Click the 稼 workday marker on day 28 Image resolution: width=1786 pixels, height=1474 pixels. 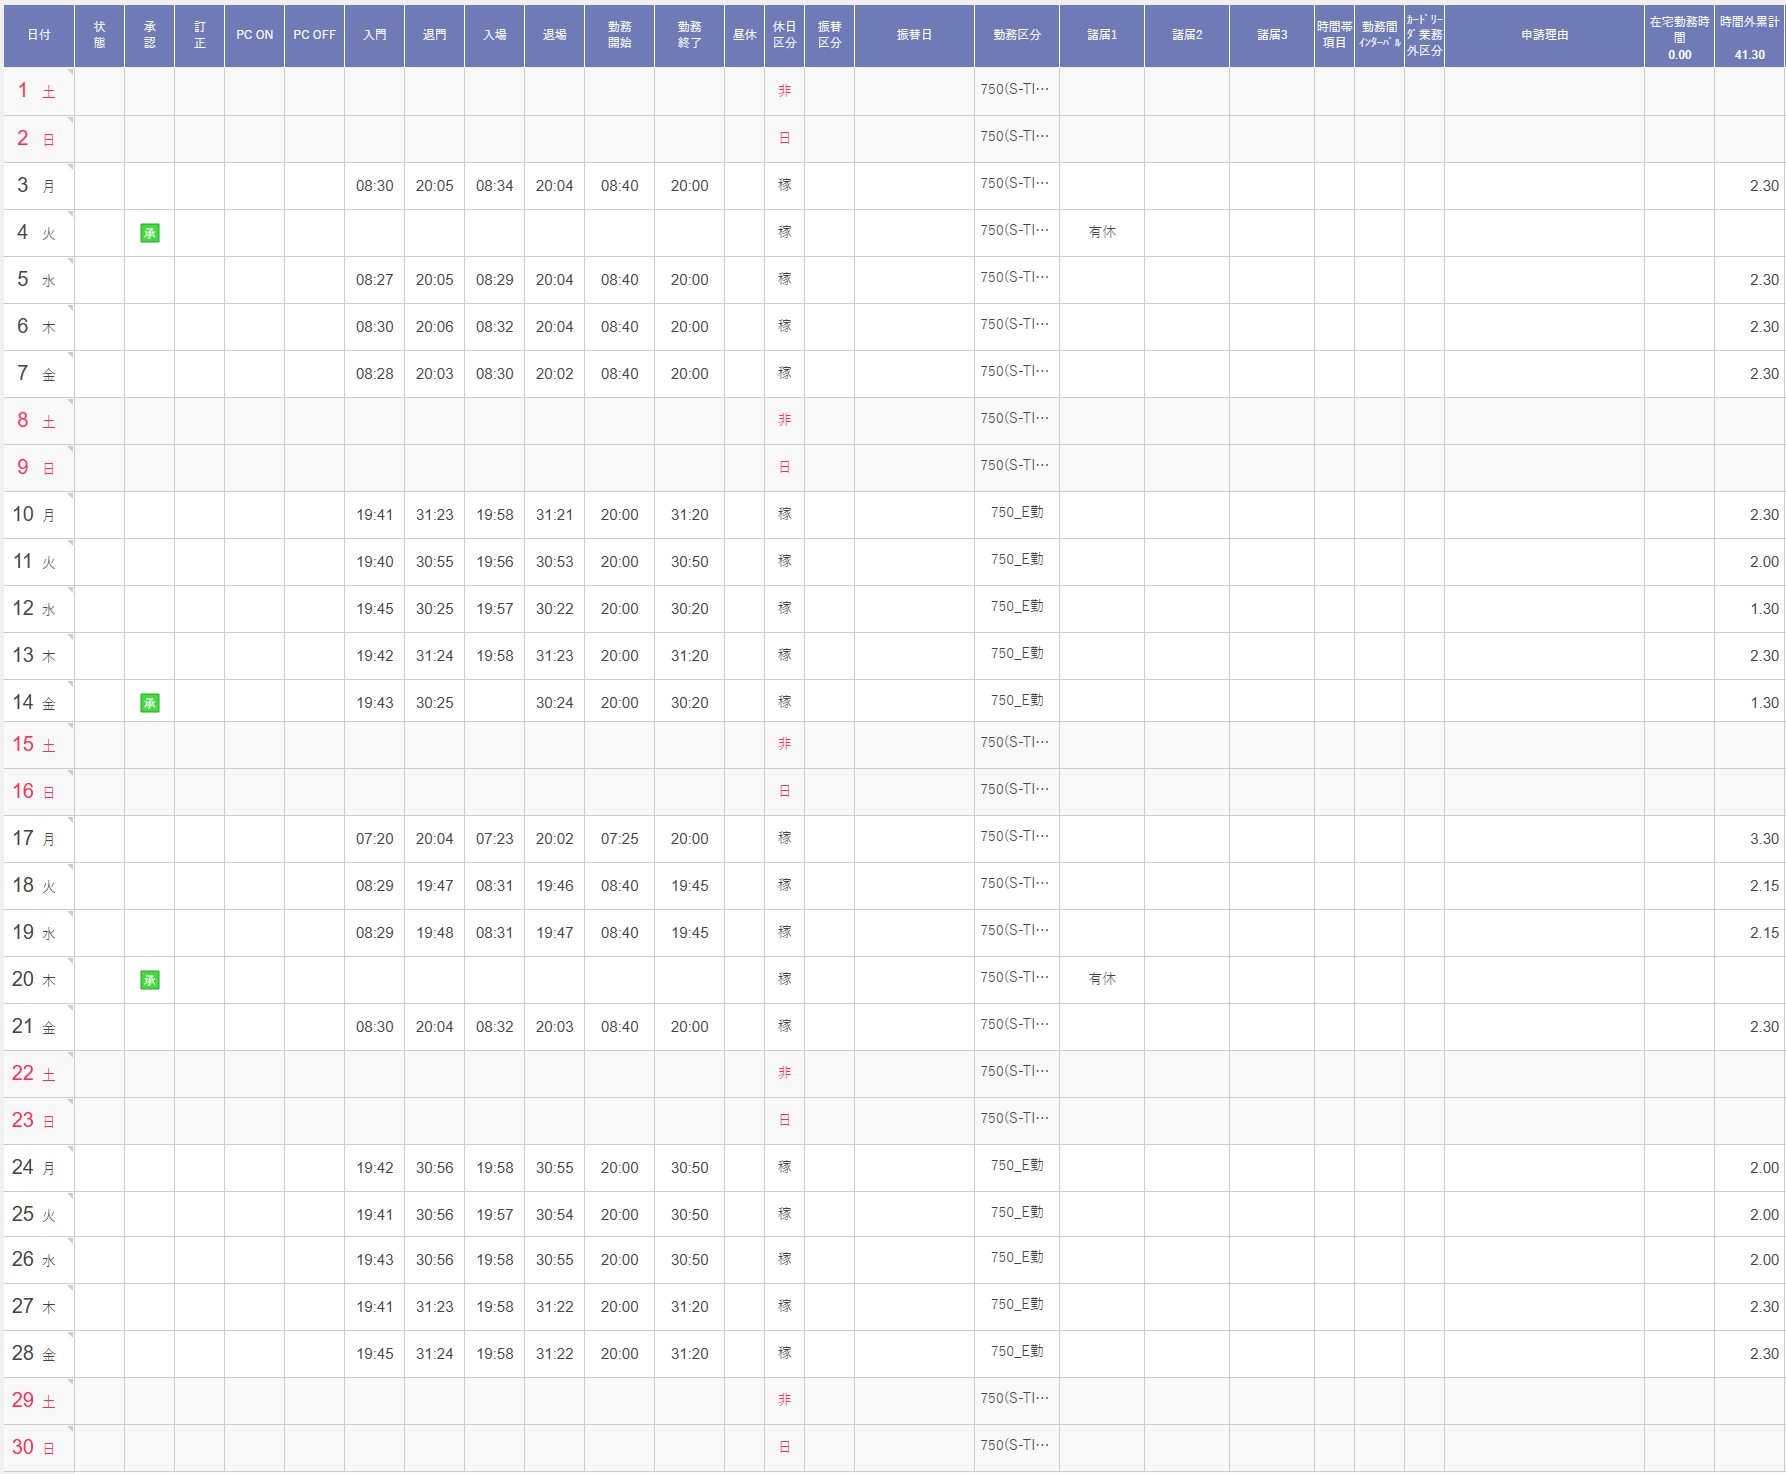pos(784,1353)
